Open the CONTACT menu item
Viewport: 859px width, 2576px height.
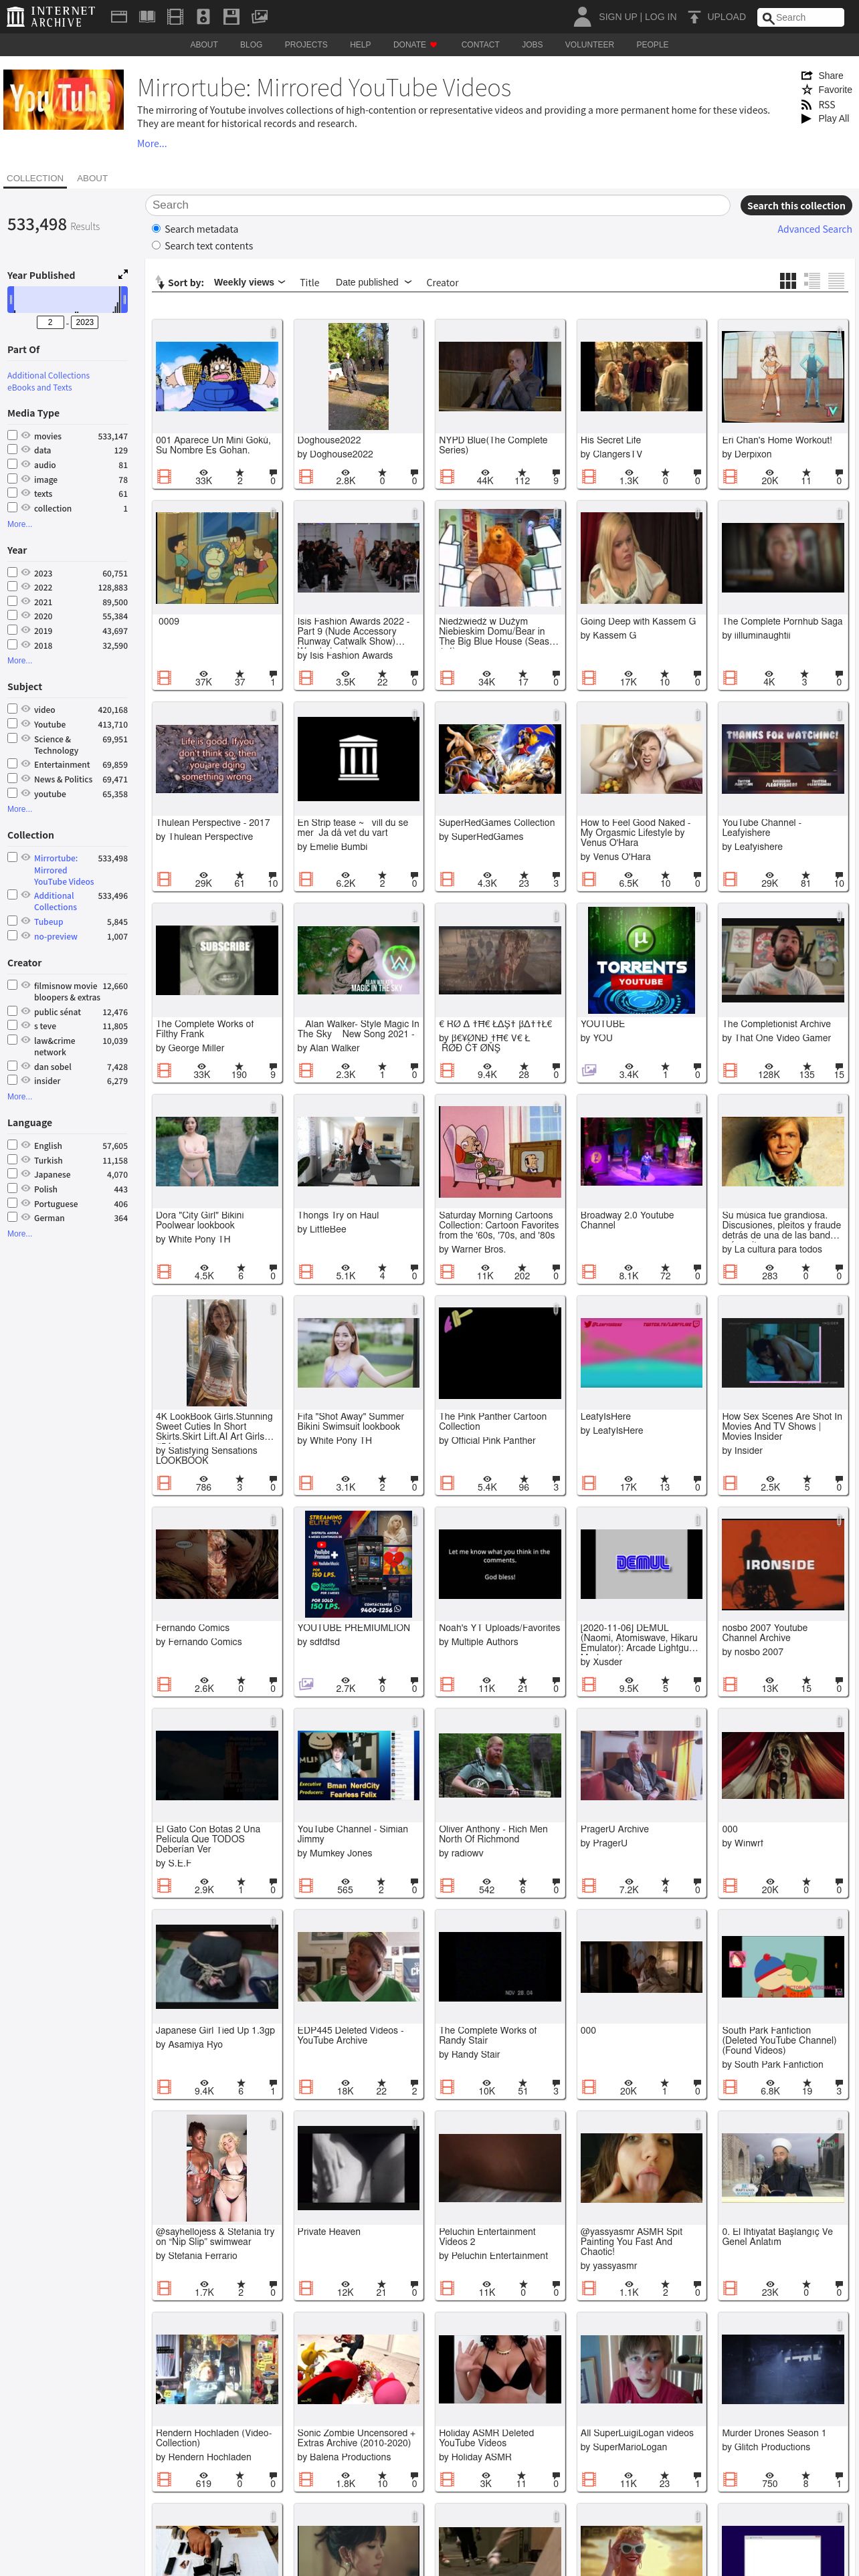[480, 45]
